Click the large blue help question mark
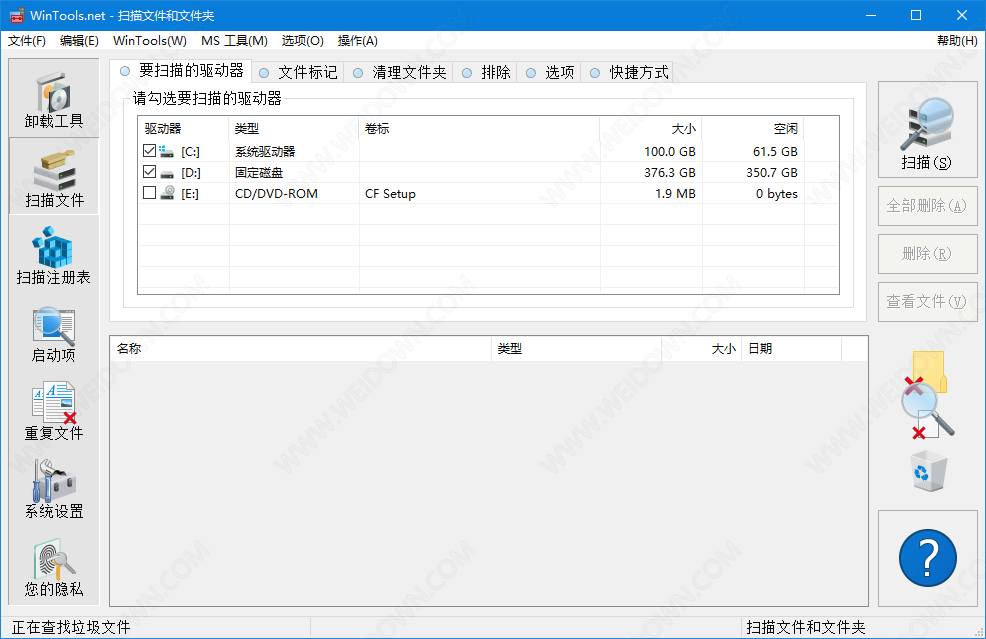 [x=928, y=558]
